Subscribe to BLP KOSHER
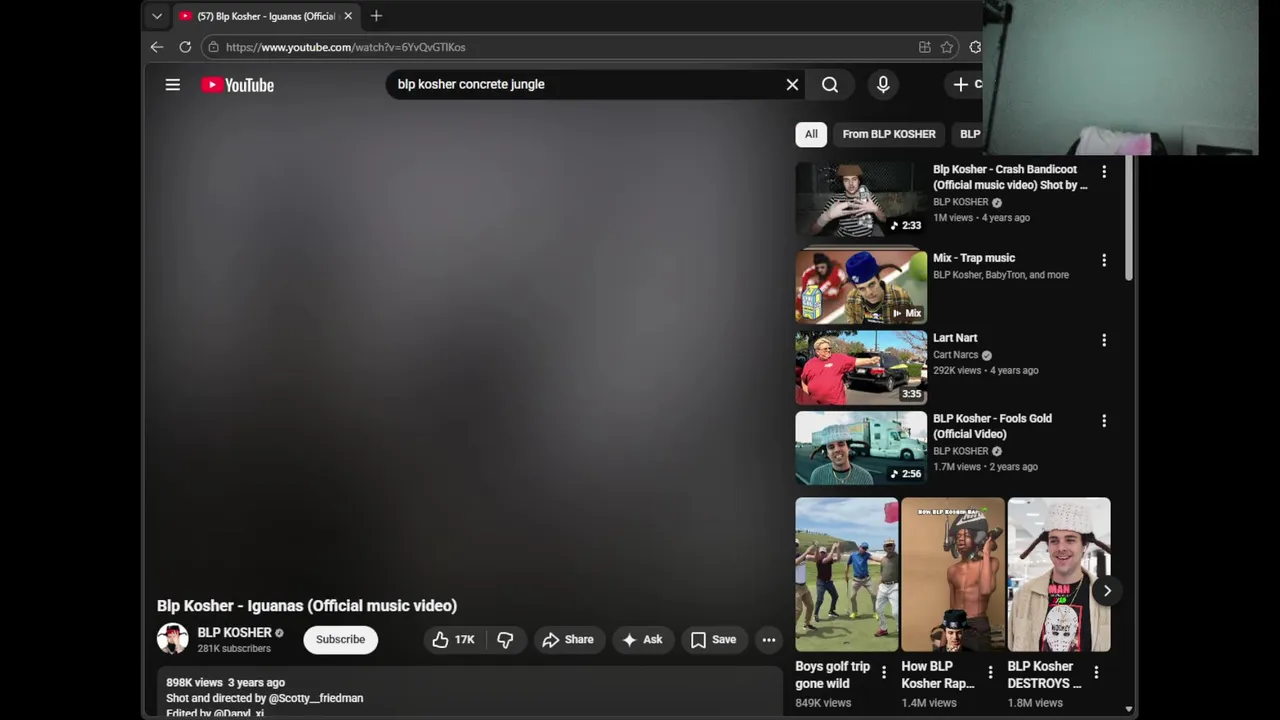1280x720 pixels. [x=341, y=640]
